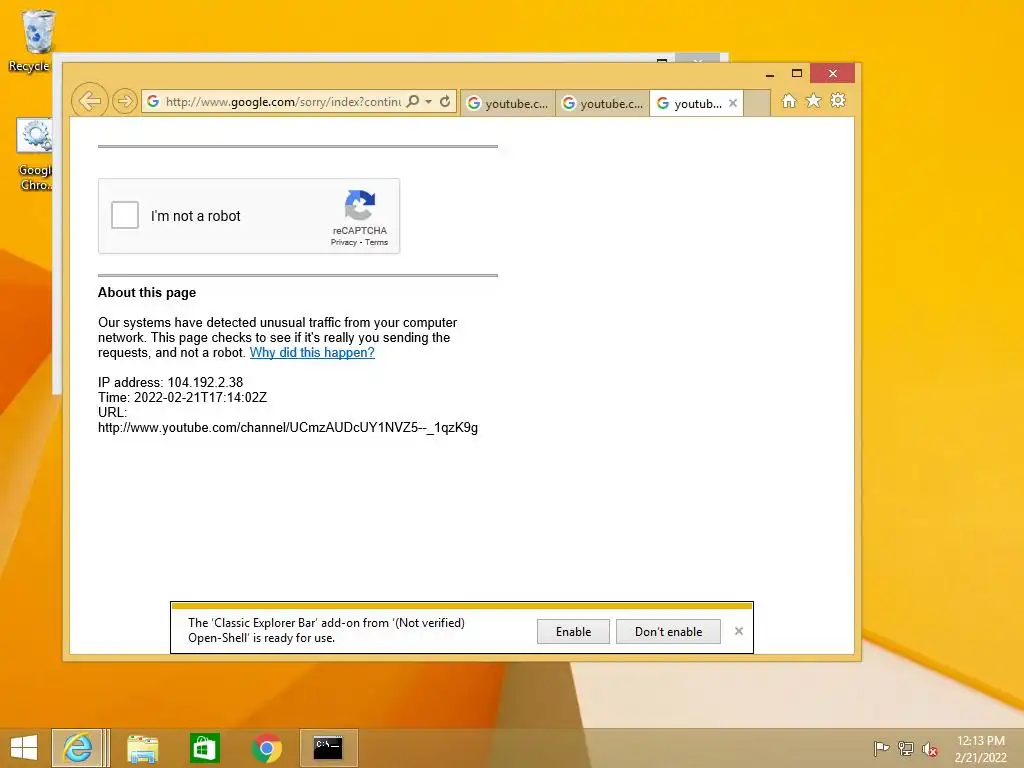This screenshot has width=1024, height=768.
Task: Switch to the first youtube.c... tab
Action: point(508,103)
